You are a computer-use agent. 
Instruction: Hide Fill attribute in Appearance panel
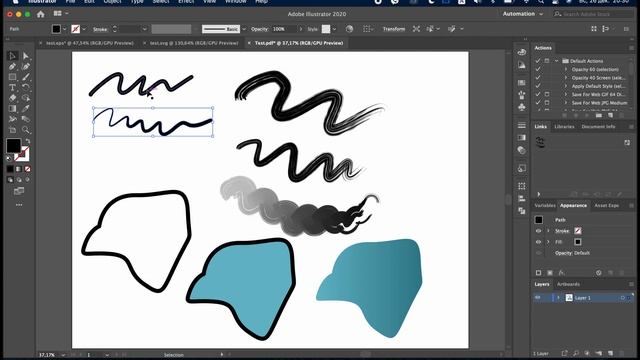538,242
